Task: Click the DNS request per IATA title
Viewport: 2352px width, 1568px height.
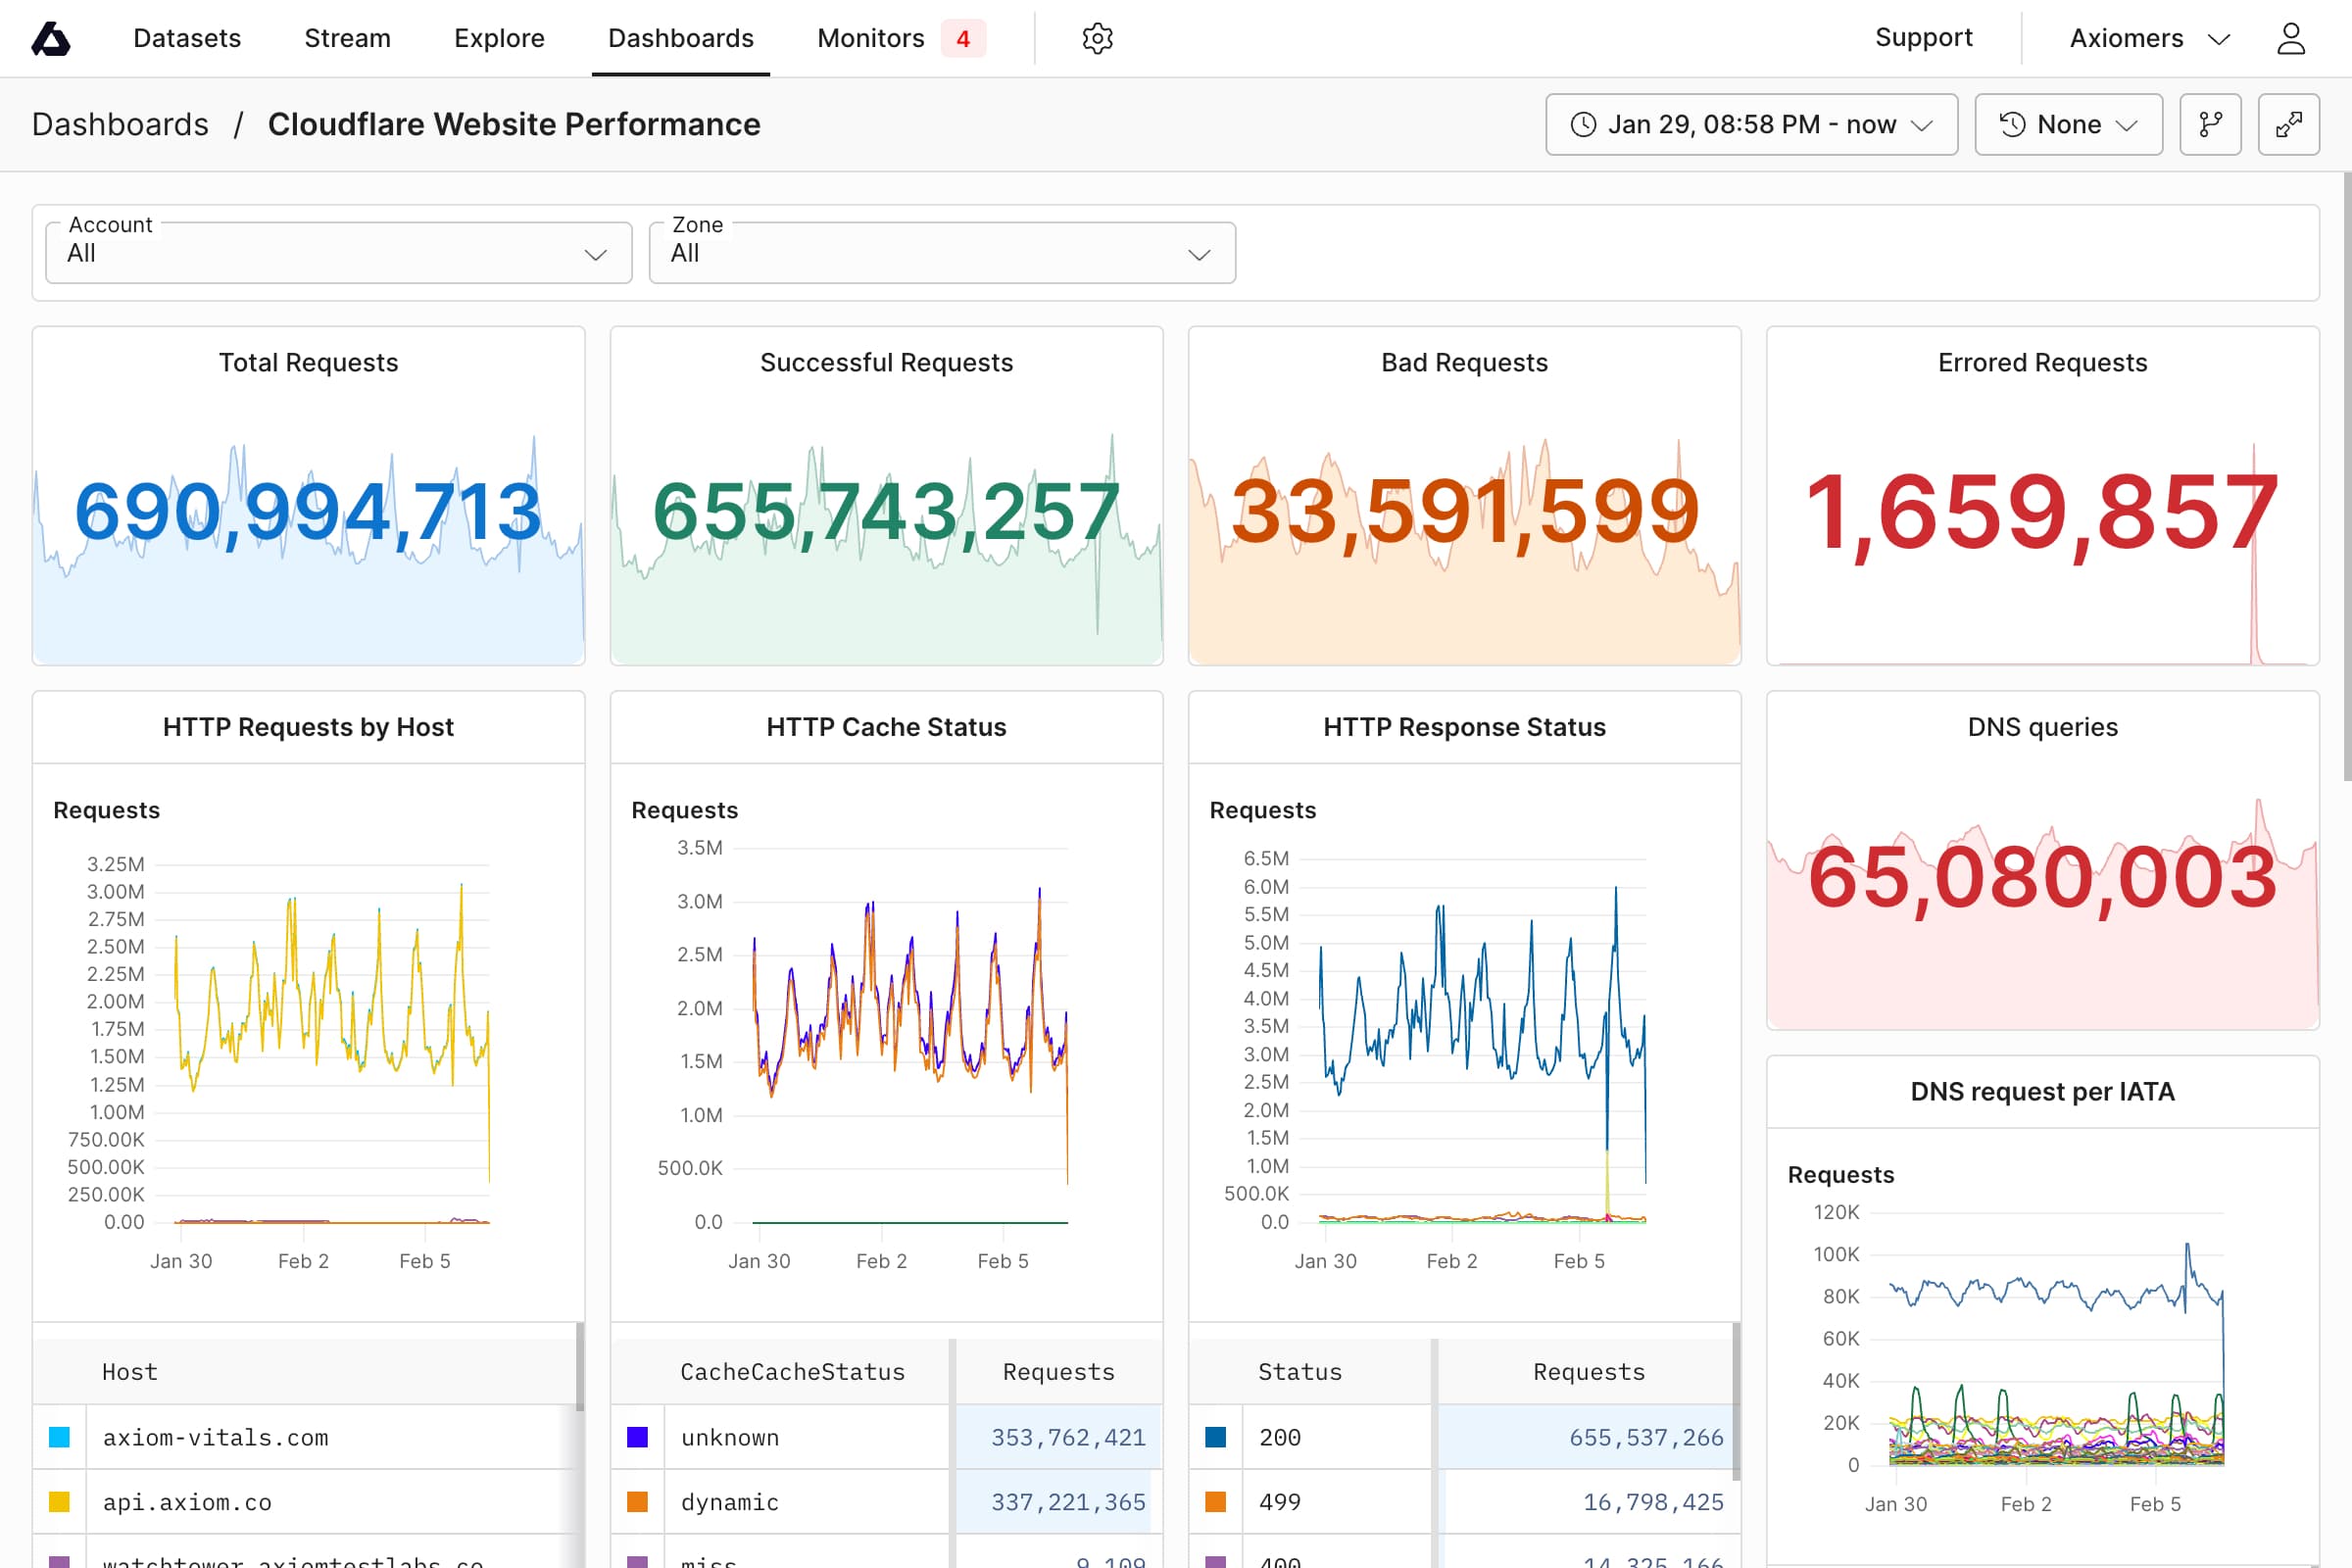Action: point(2042,1091)
